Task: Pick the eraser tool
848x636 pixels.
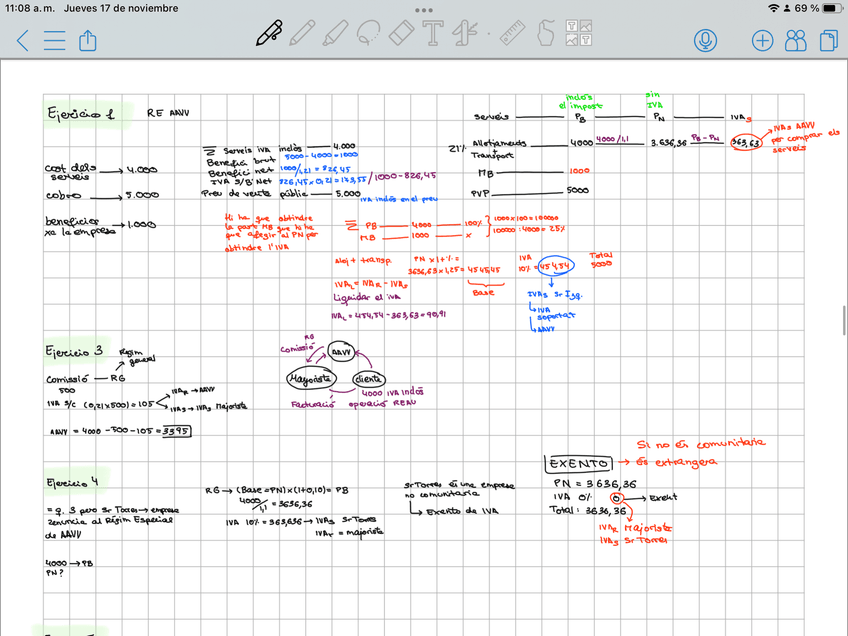Action: pyautogui.click(x=401, y=33)
